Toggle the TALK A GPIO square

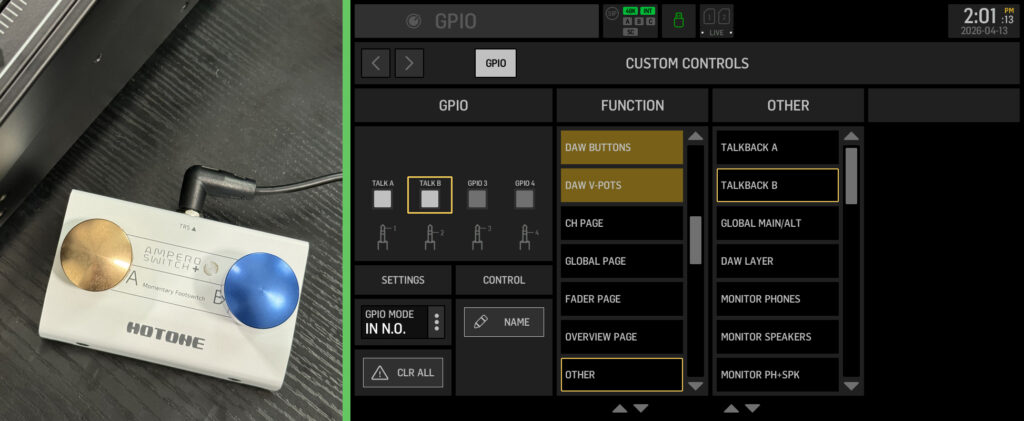point(382,198)
